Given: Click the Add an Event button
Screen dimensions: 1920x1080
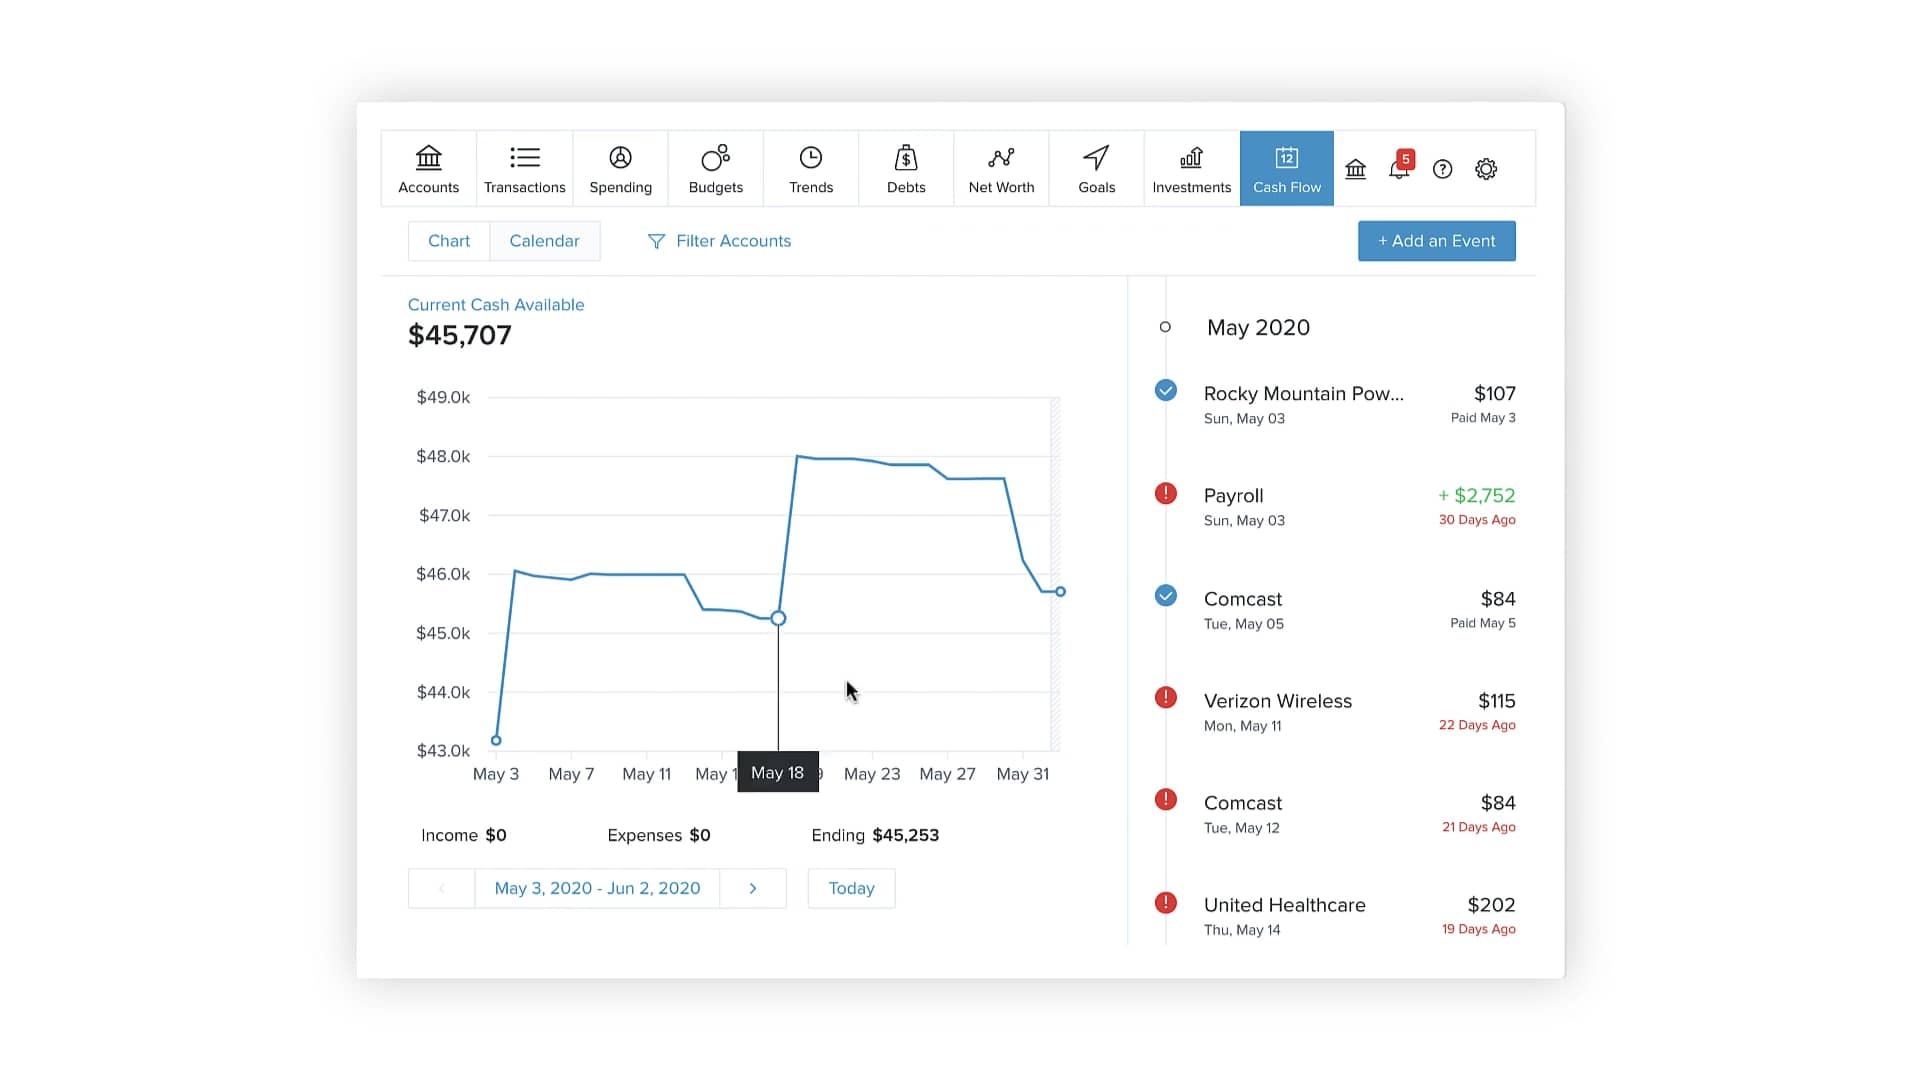Looking at the screenshot, I should tap(1437, 240).
